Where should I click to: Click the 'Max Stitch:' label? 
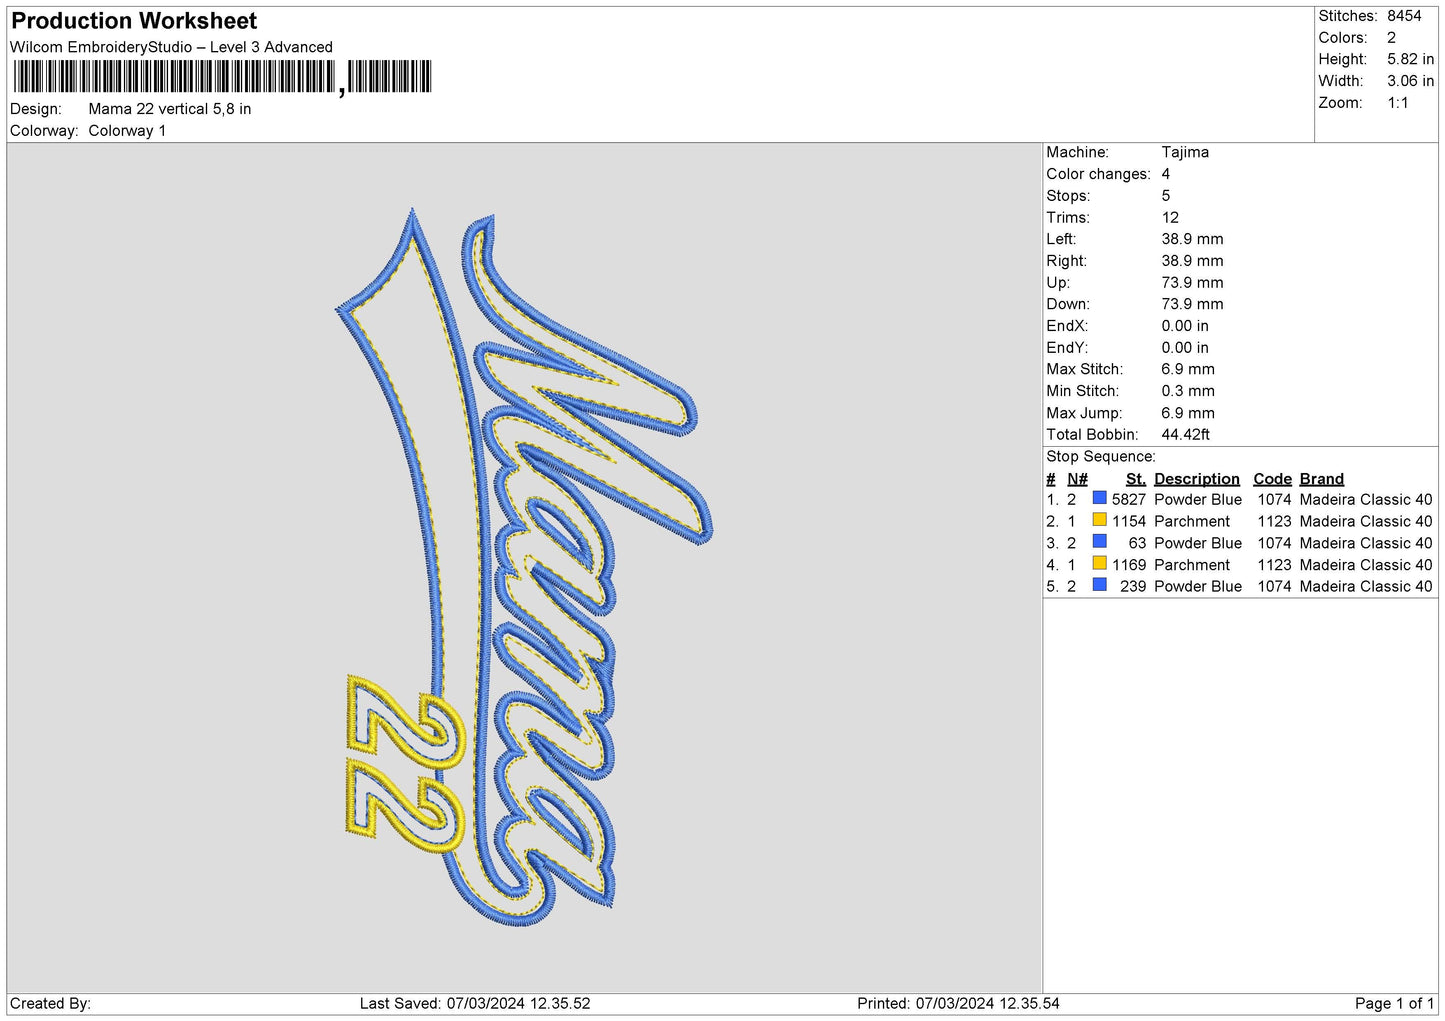1084,369
